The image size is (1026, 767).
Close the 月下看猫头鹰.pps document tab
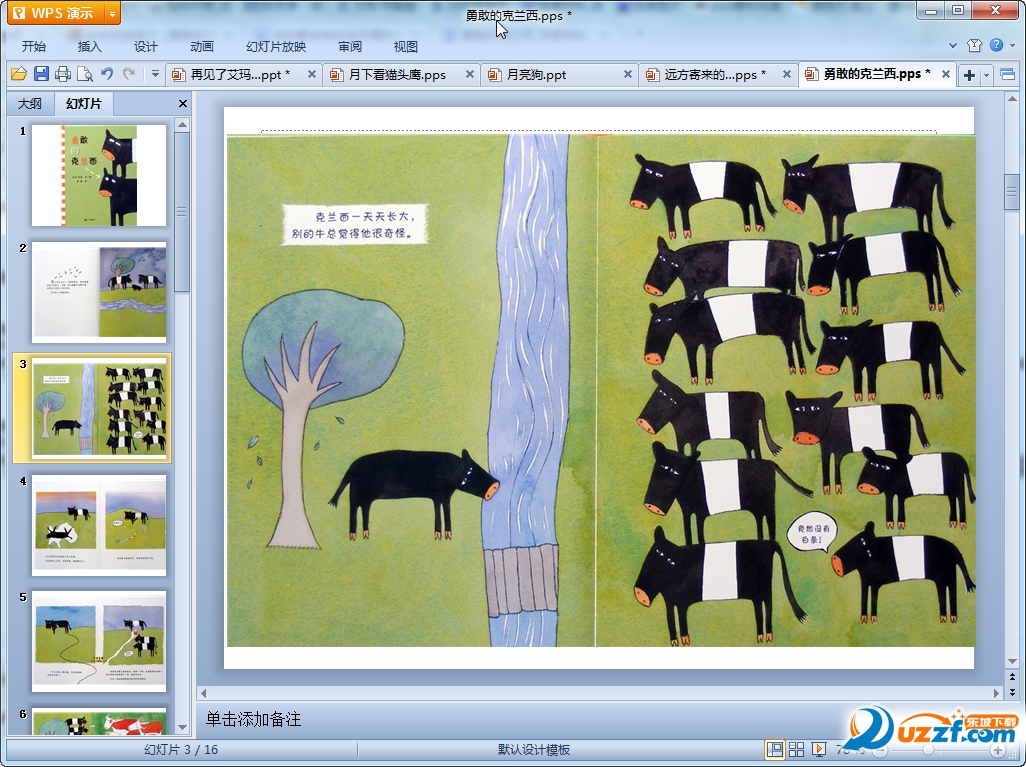click(470, 75)
